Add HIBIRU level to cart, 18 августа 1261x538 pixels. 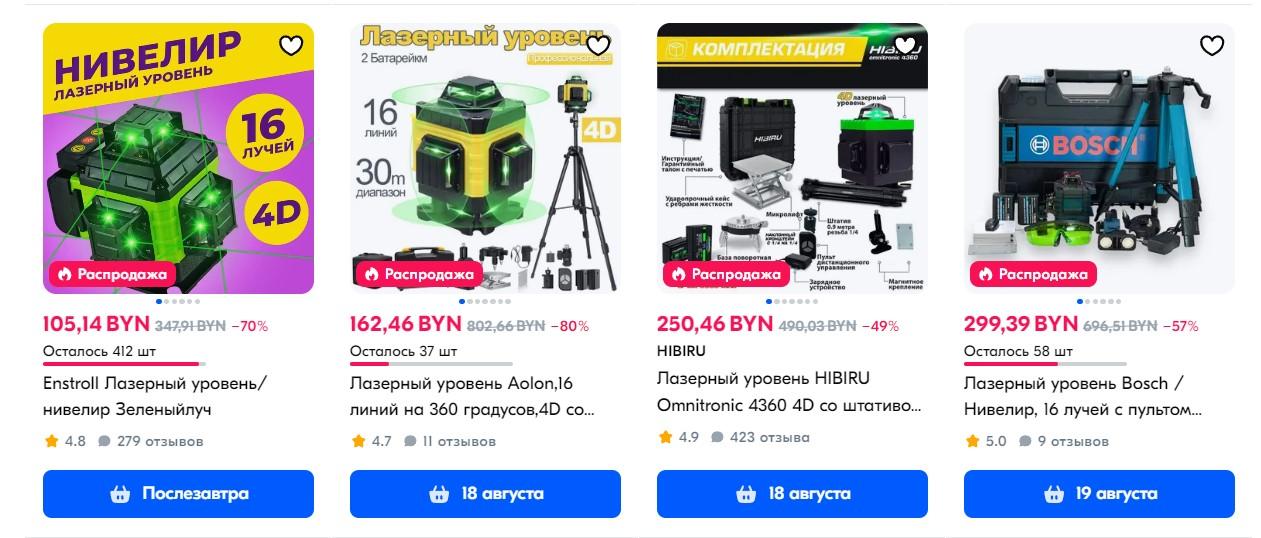coord(792,494)
